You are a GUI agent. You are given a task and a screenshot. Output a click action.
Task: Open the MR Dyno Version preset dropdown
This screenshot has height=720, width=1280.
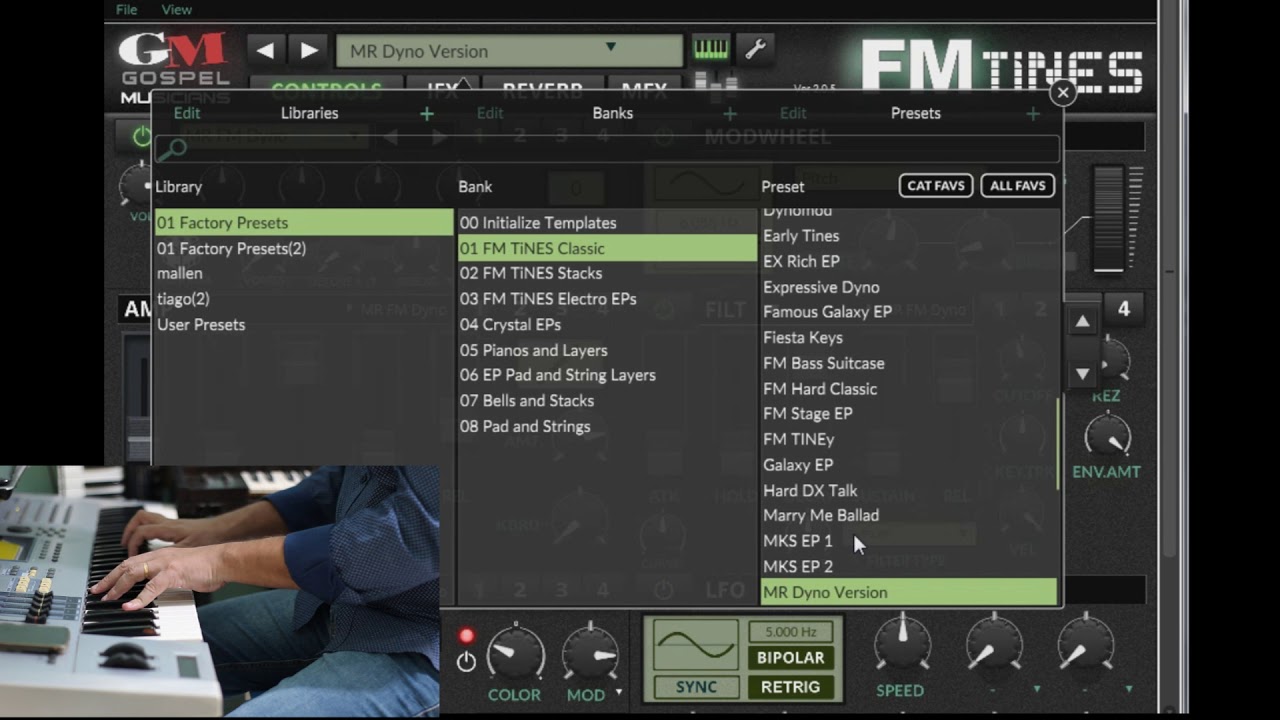tap(509, 51)
